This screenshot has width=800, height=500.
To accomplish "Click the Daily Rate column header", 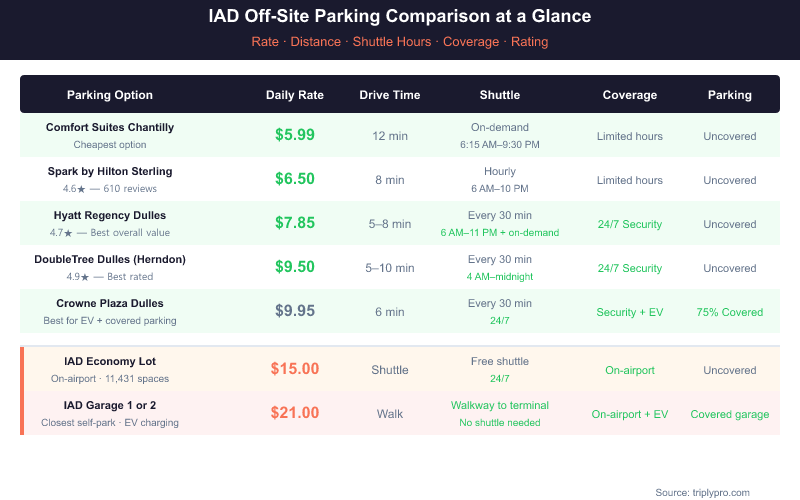I will point(295,95).
